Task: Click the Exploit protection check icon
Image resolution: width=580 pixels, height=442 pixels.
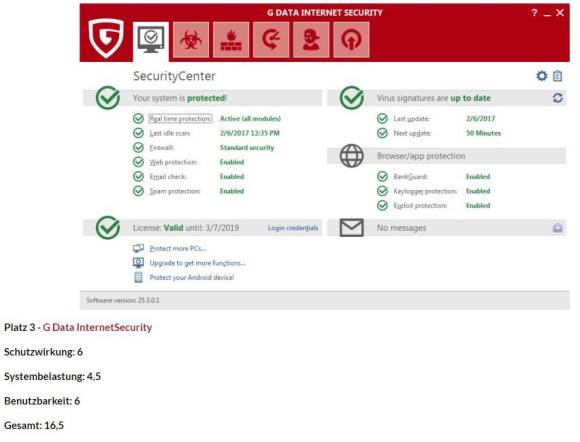Action: [x=382, y=206]
